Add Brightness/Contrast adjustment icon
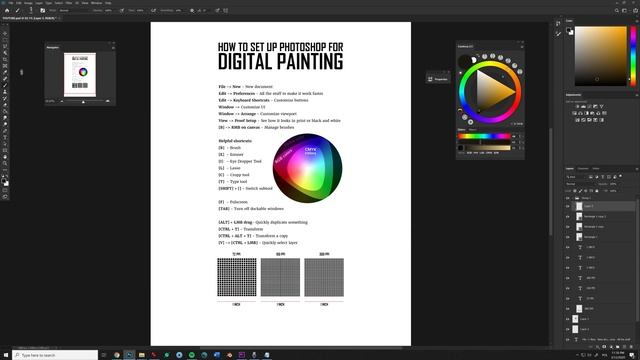This screenshot has width=640, height=360. pos(577,107)
